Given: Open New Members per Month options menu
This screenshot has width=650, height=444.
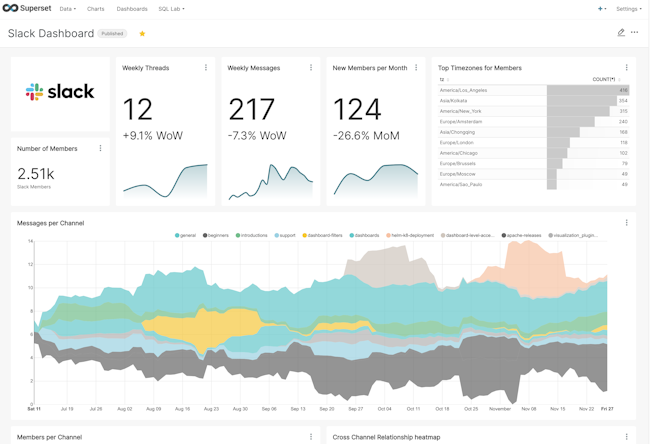Looking at the screenshot, I should click(416, 68).
